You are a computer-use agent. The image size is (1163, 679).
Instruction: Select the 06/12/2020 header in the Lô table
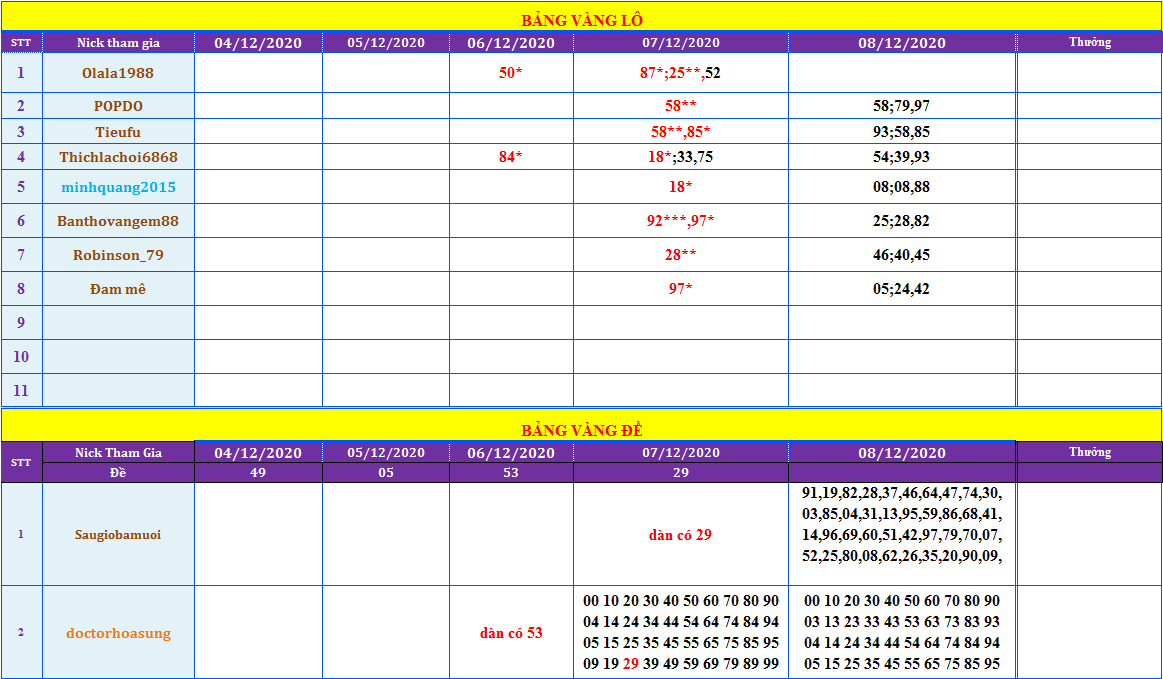pyautogui.click(x=511, y=42)
